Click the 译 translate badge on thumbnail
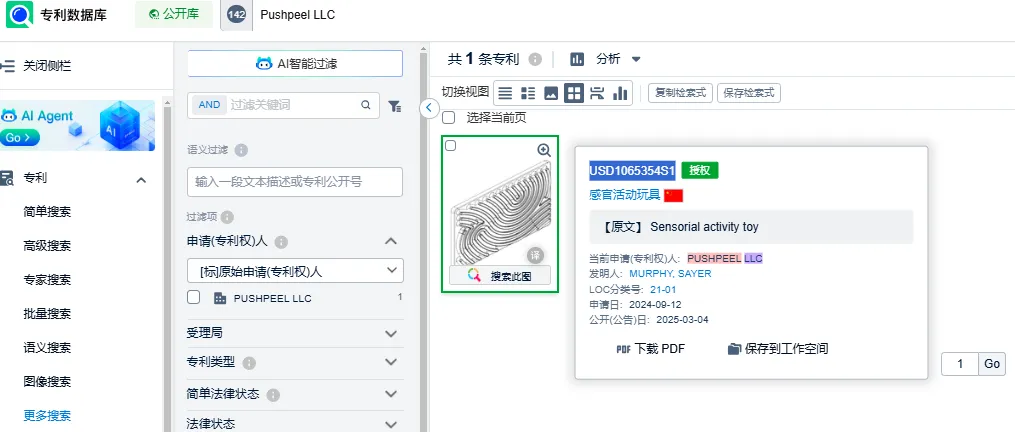This screenshot has width=1015, height=432. coord(536,255)
